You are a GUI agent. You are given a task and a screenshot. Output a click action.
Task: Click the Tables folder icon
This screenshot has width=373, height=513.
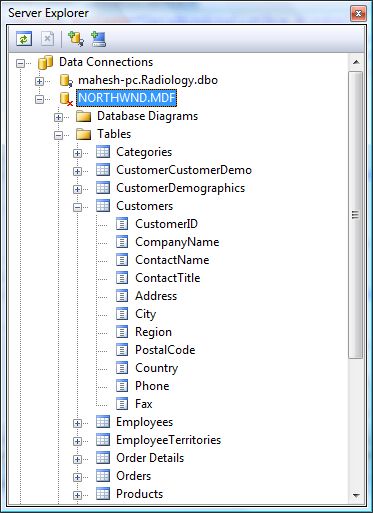click(83, 134)
